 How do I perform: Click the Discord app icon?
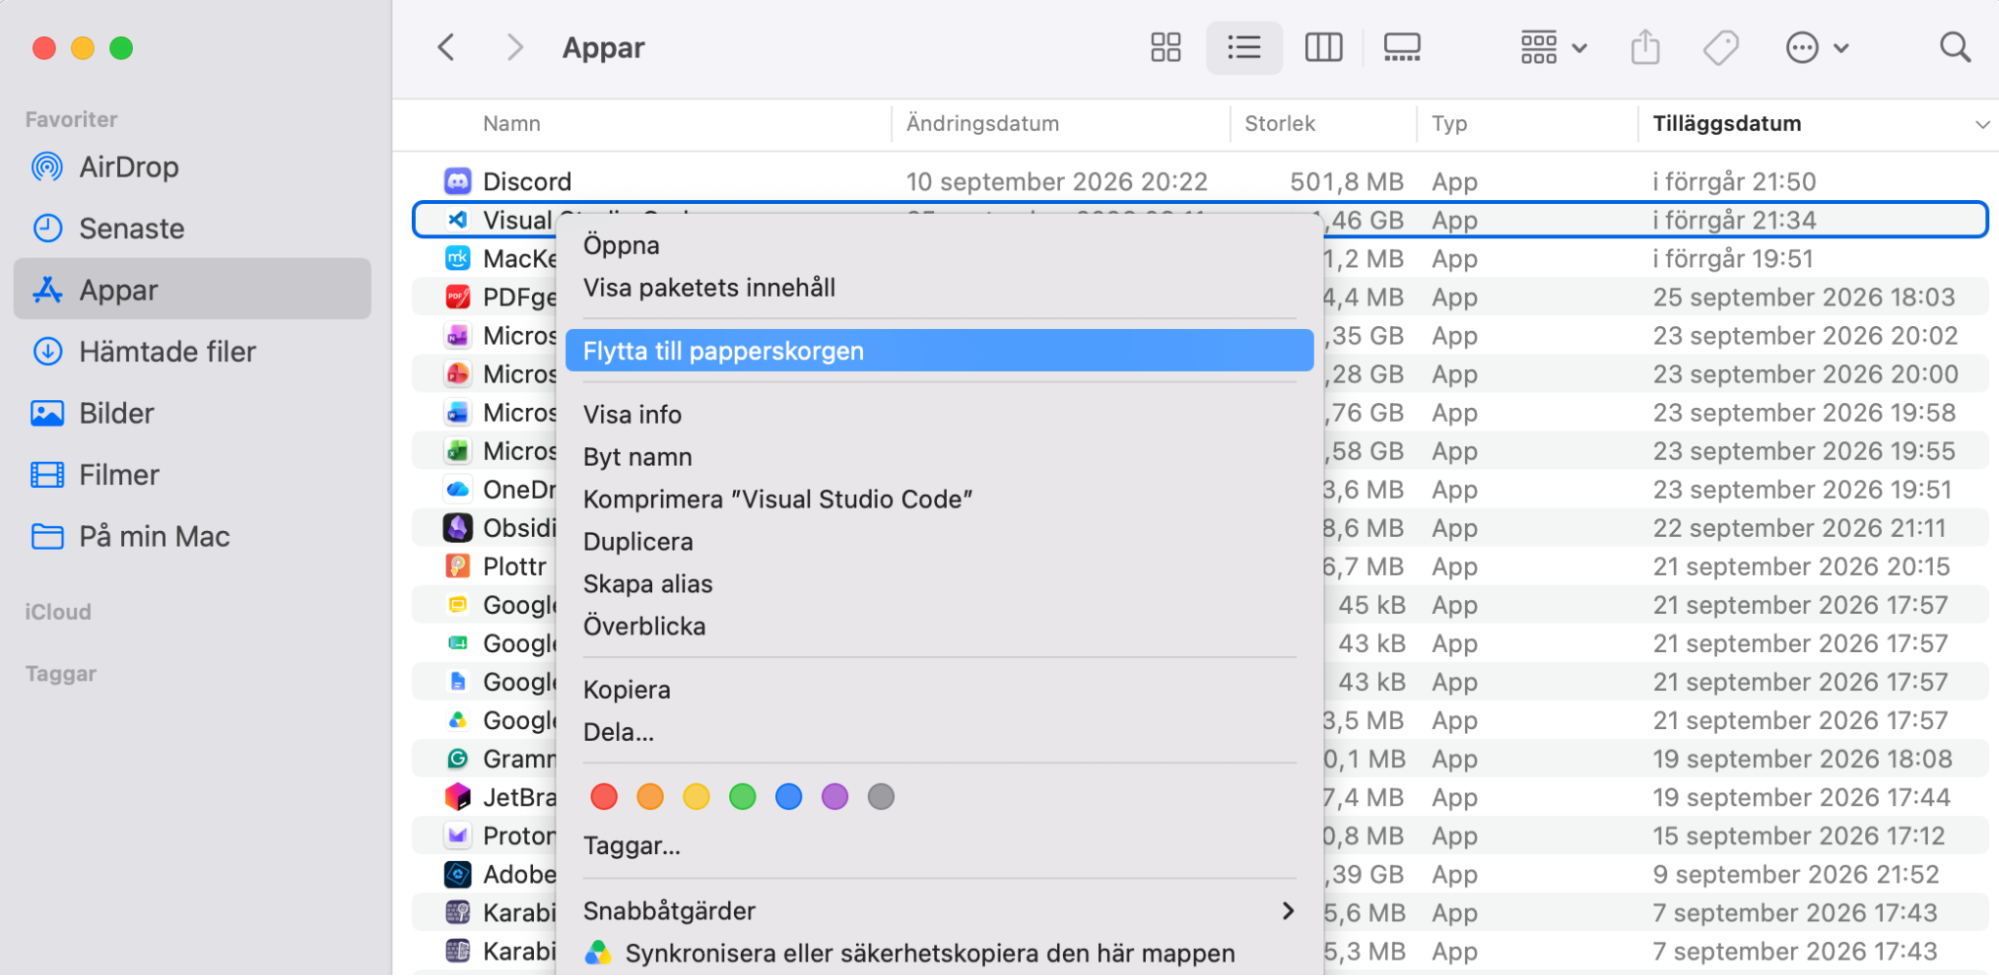[457, 181]
